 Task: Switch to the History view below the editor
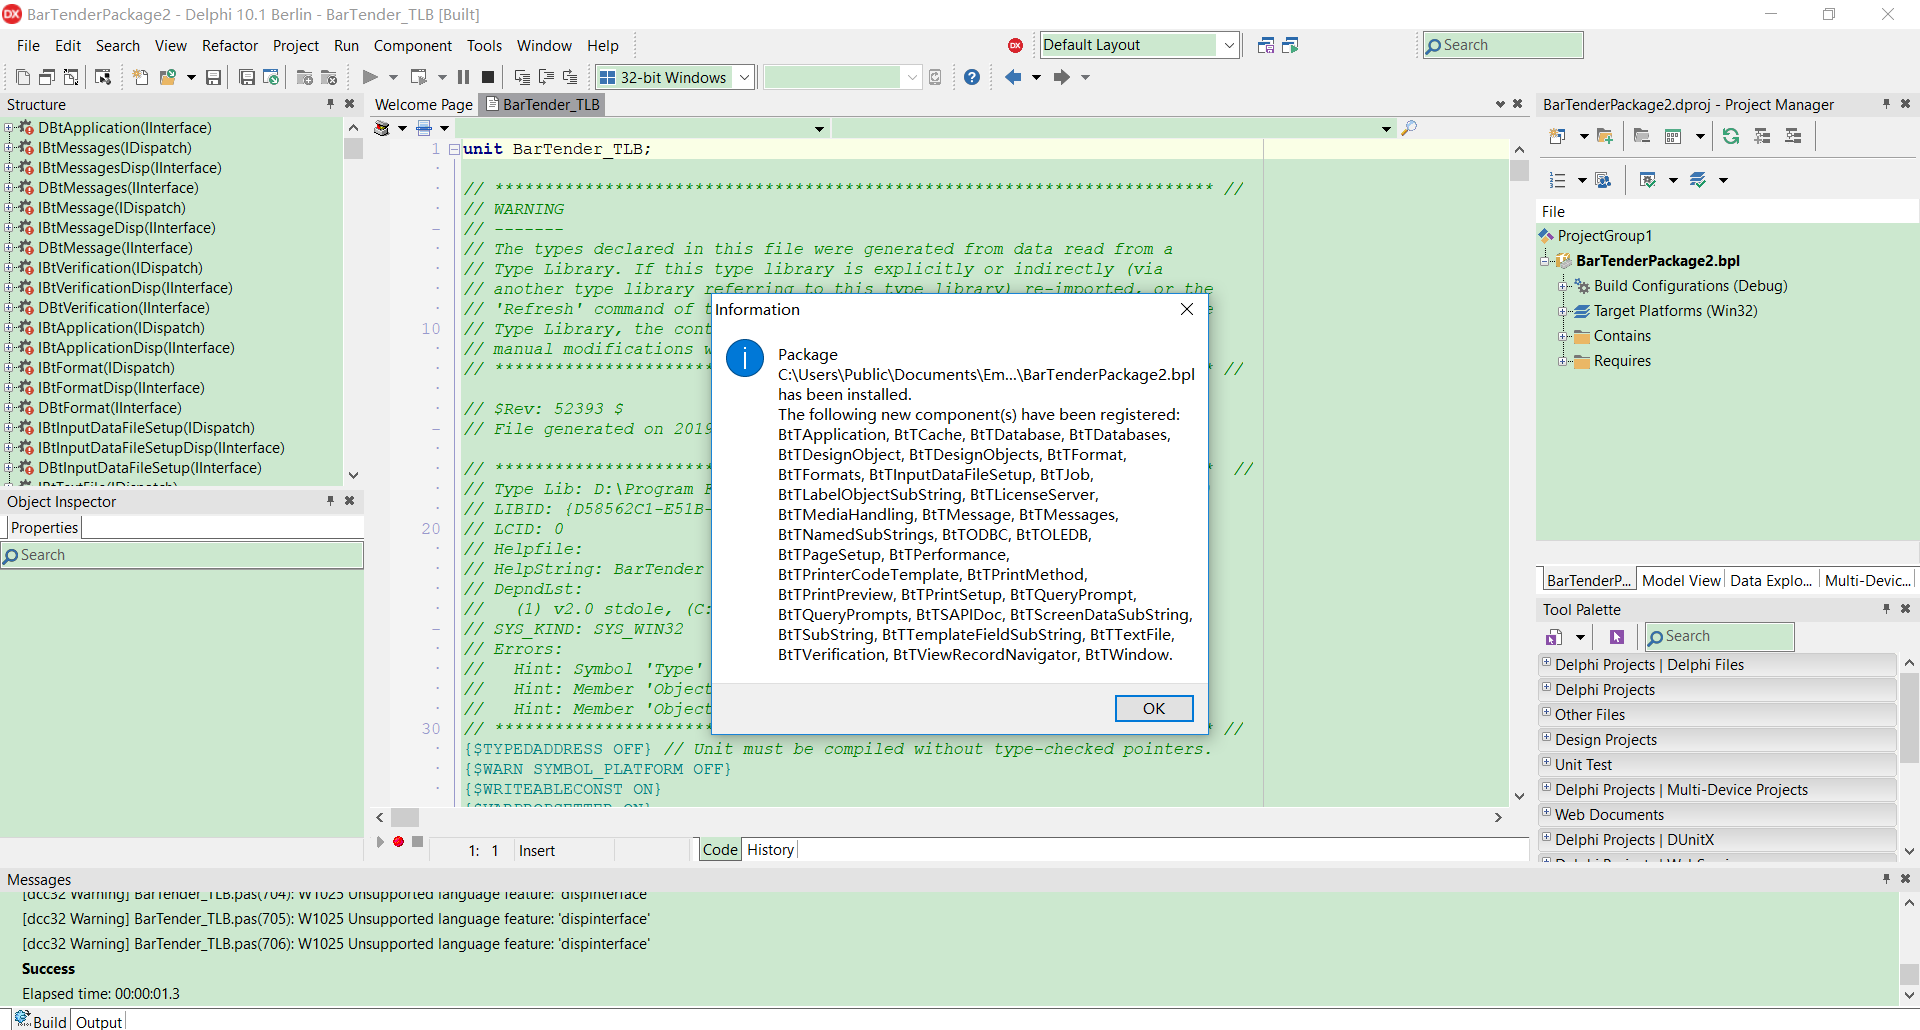point(770,849)
